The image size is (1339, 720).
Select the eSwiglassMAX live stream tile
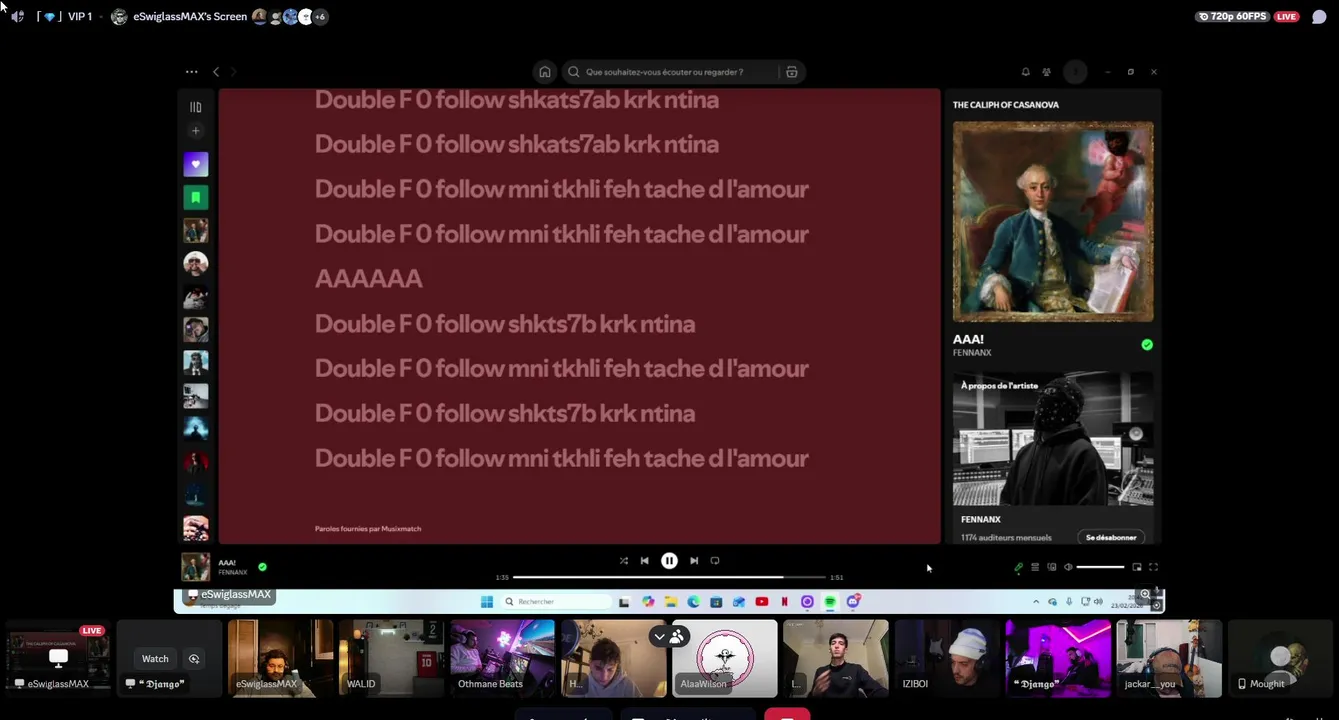(x=58, y=658)
